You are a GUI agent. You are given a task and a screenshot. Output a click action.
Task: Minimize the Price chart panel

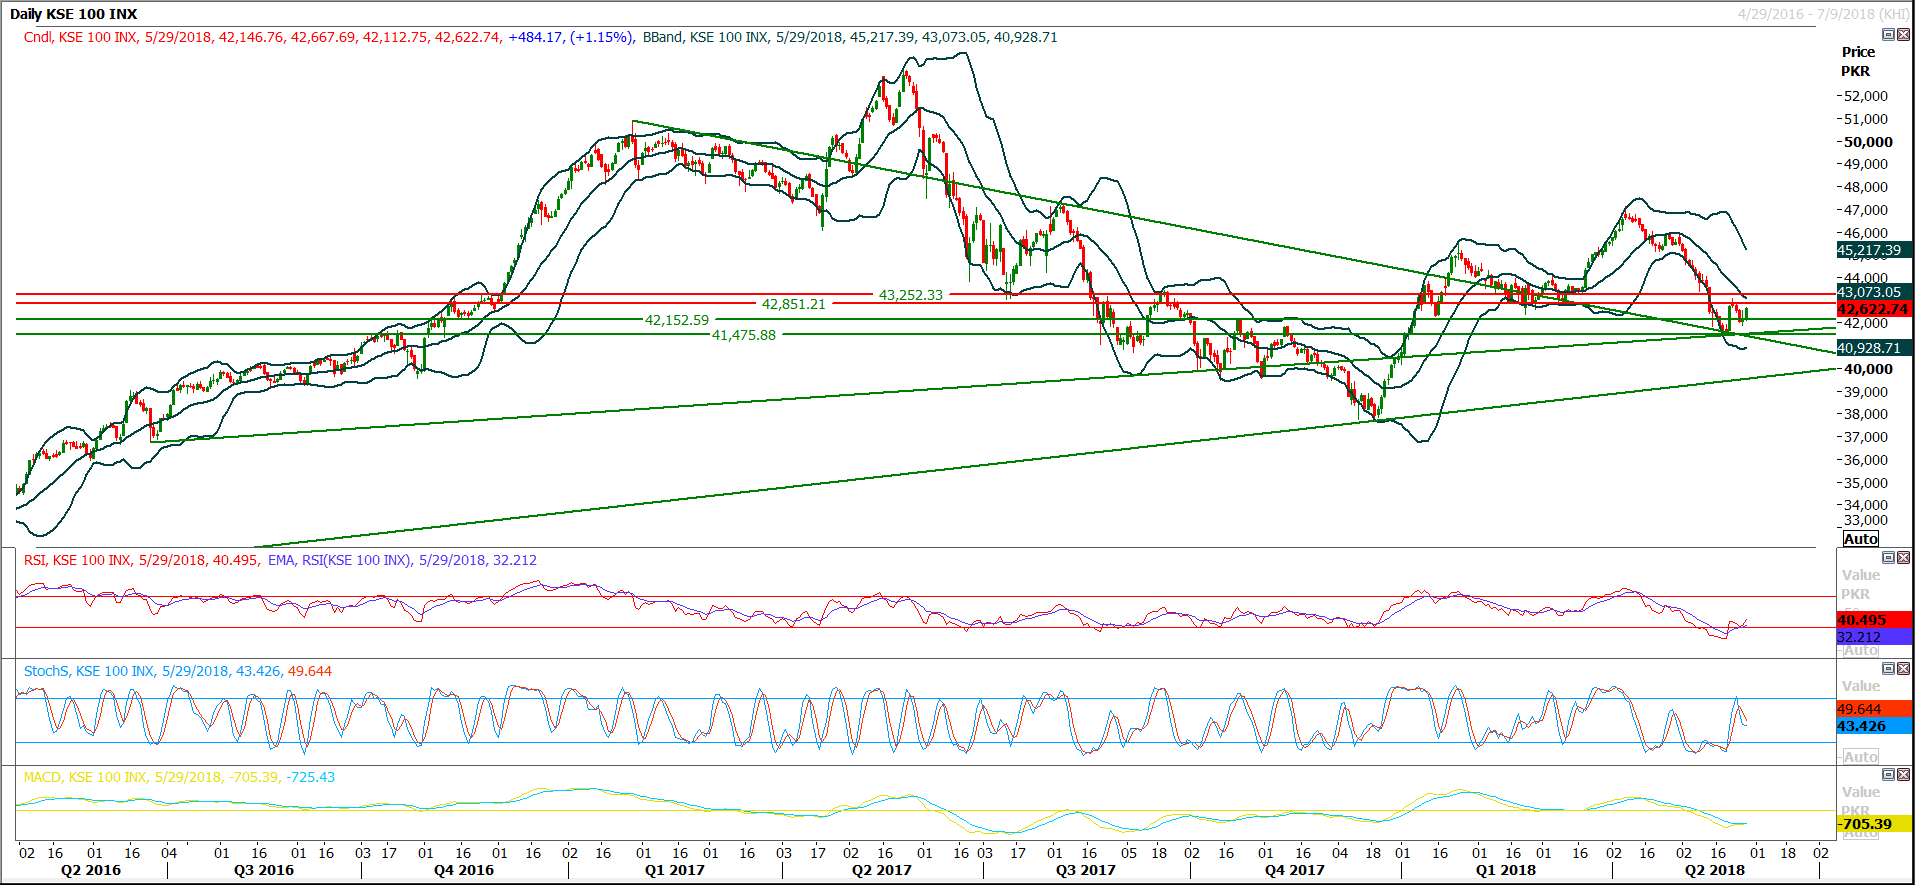click(1888, 34)
